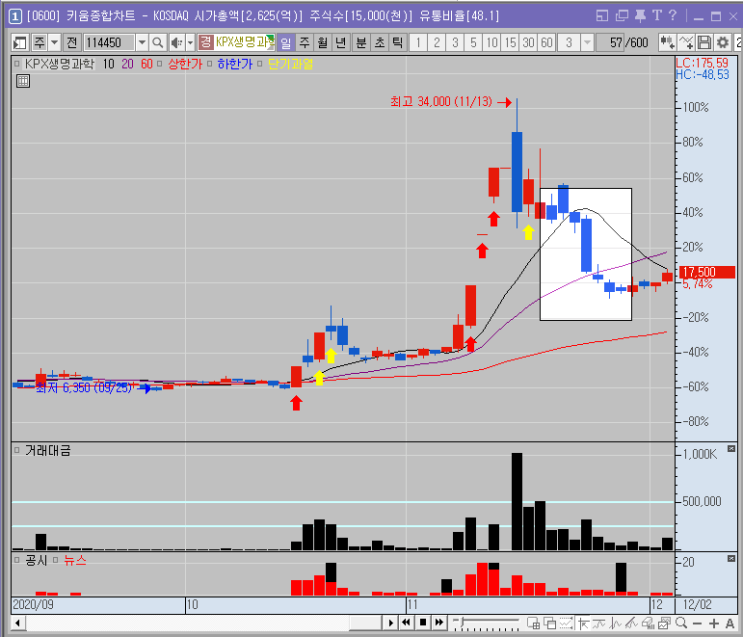The height and width of the screenshot is (637, 743).
Task: Click the dotted chart range icon at bottom
Action: pos(566,623)
